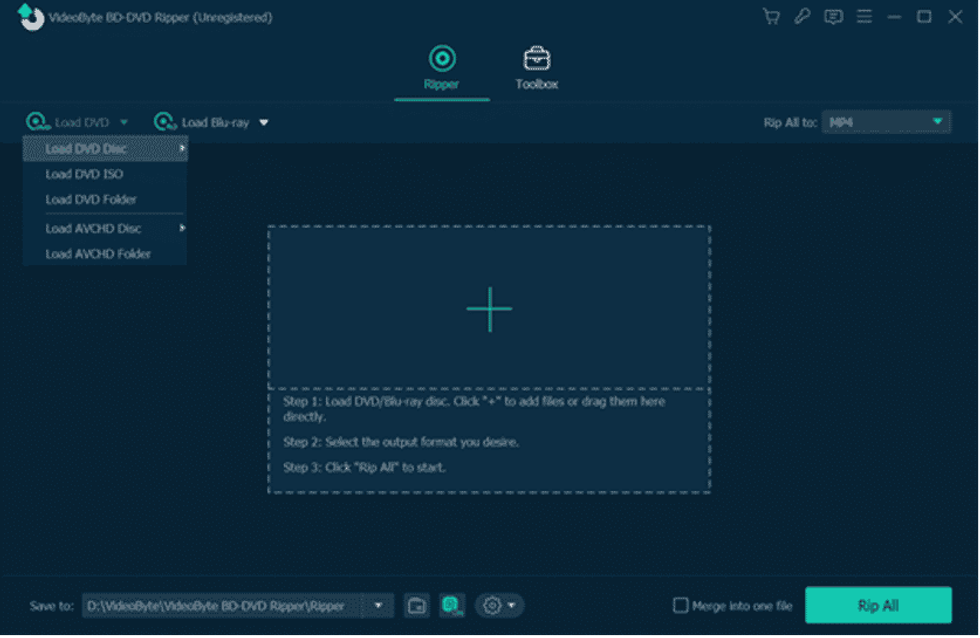Open the hamburger menu icon

(864, 17)
